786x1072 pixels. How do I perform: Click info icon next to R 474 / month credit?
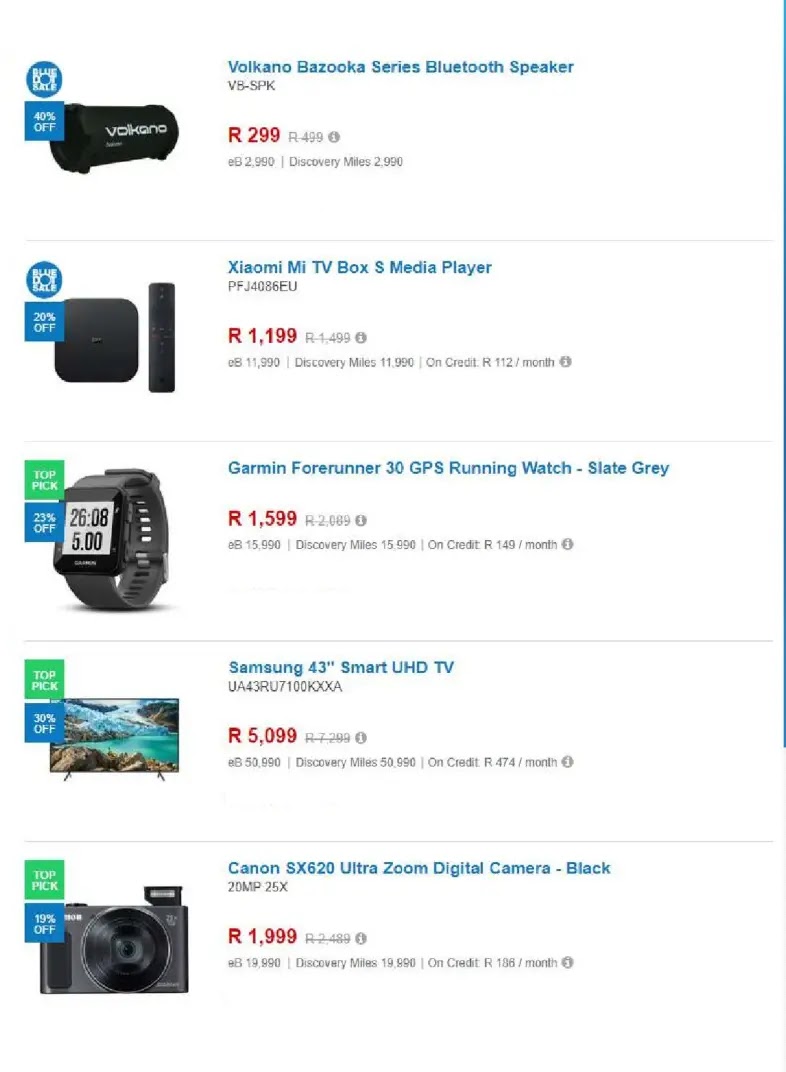tap(567, 762)
